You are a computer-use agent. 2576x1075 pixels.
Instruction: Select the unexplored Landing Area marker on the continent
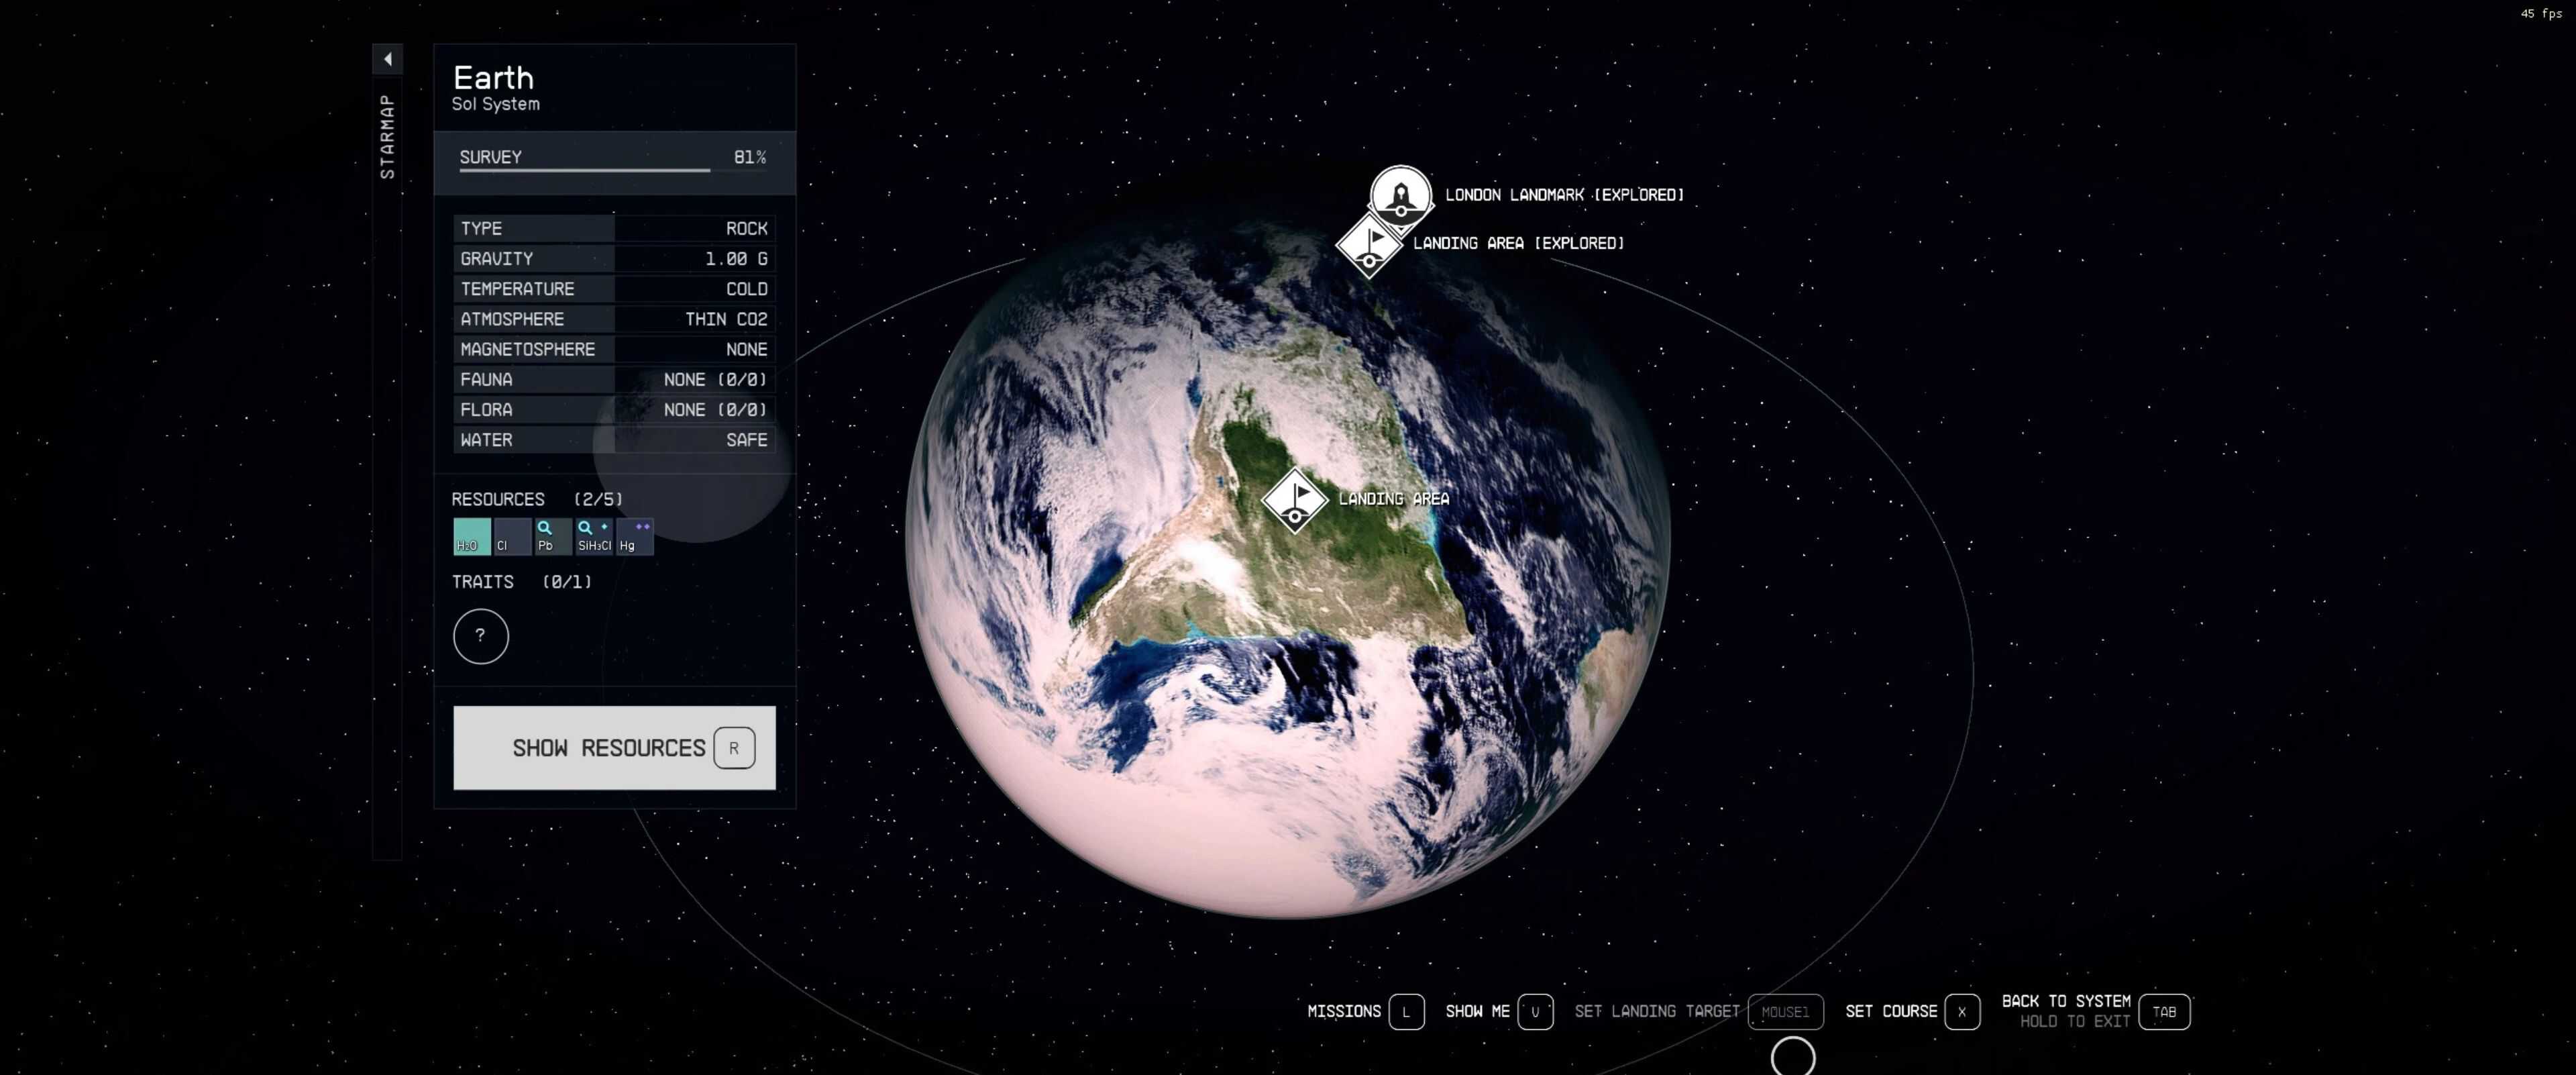coord(1295,499)
